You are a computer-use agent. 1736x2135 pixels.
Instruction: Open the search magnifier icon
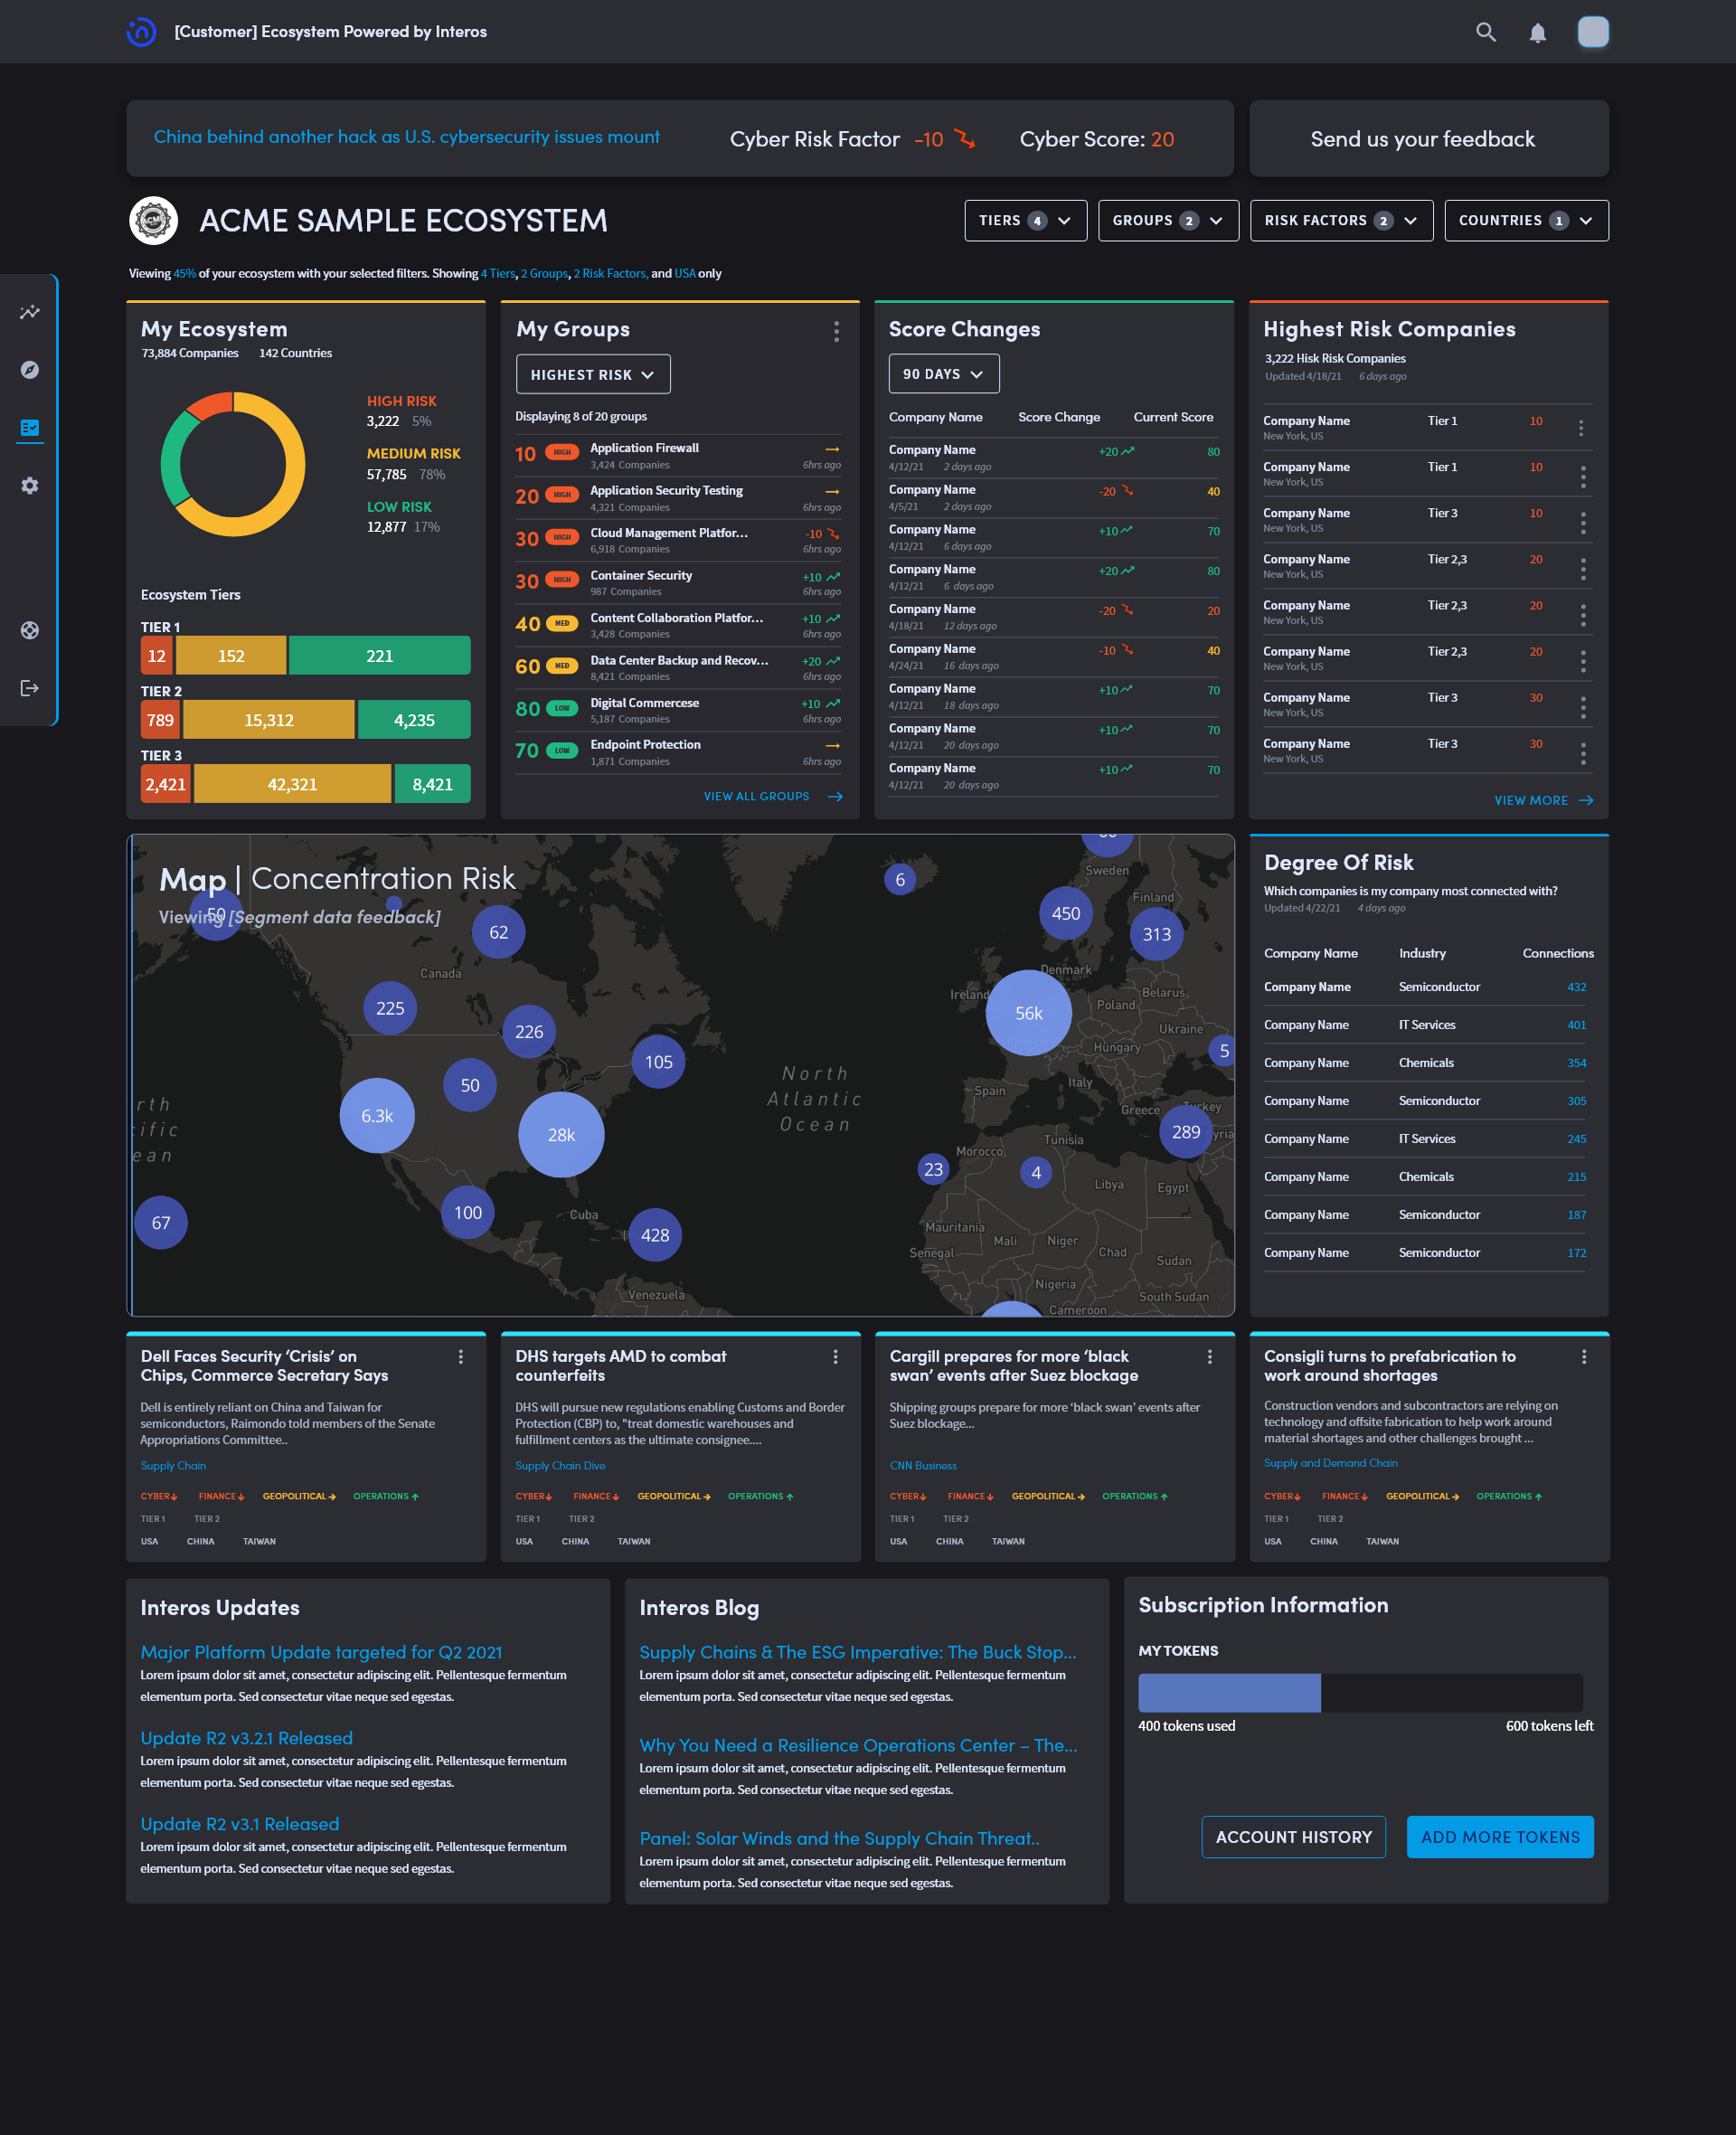click(x=1486, y=32)
